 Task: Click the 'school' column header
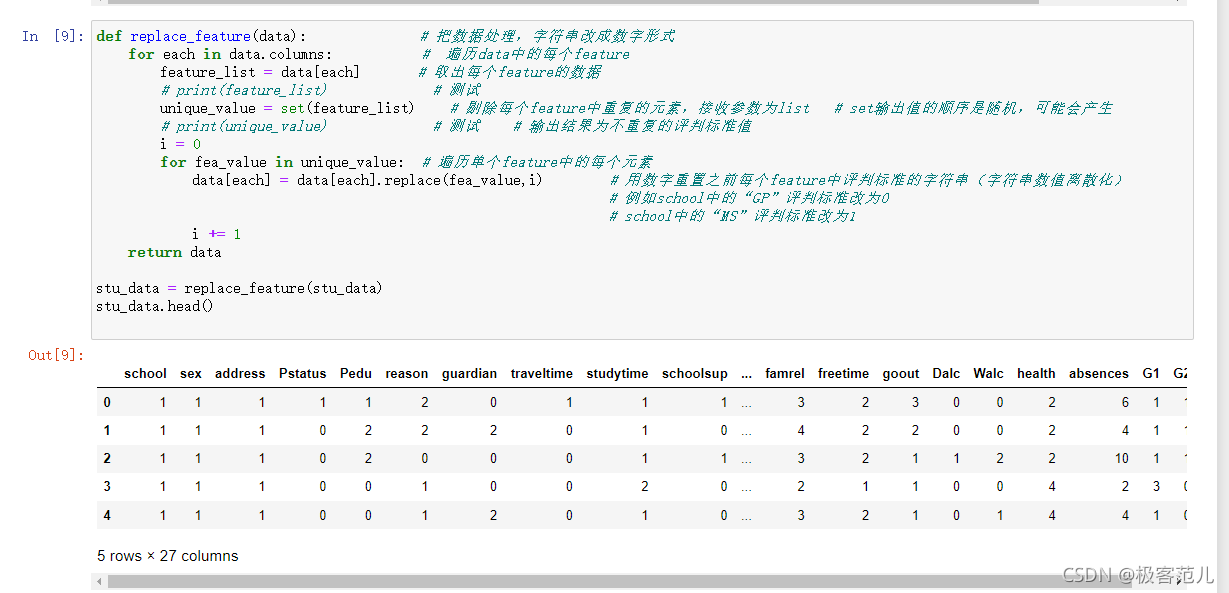[x=145, y=373]
